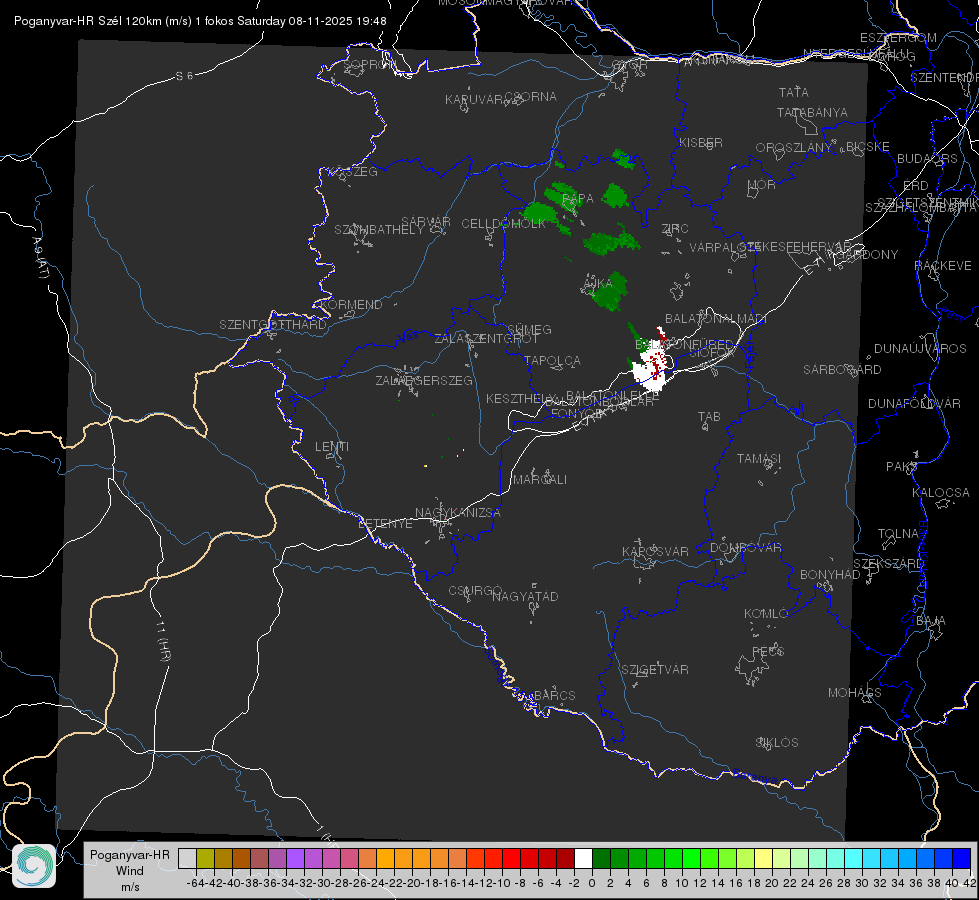Click the BICSKE town label
The image size is (979, 900).
(x=867, y=147)
